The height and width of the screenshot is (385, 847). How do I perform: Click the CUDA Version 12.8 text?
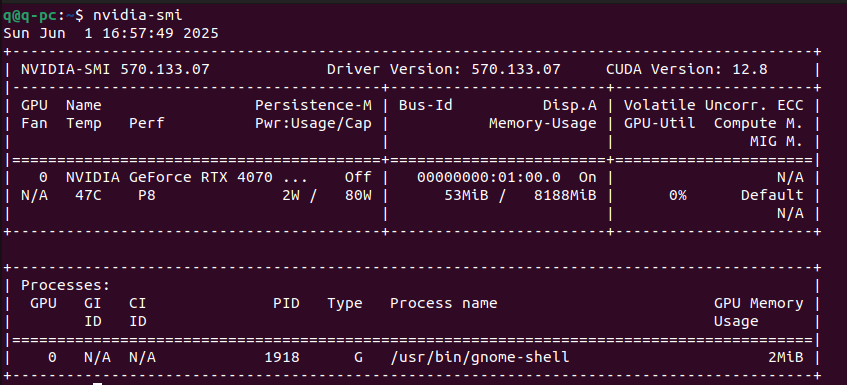point(687,69)
